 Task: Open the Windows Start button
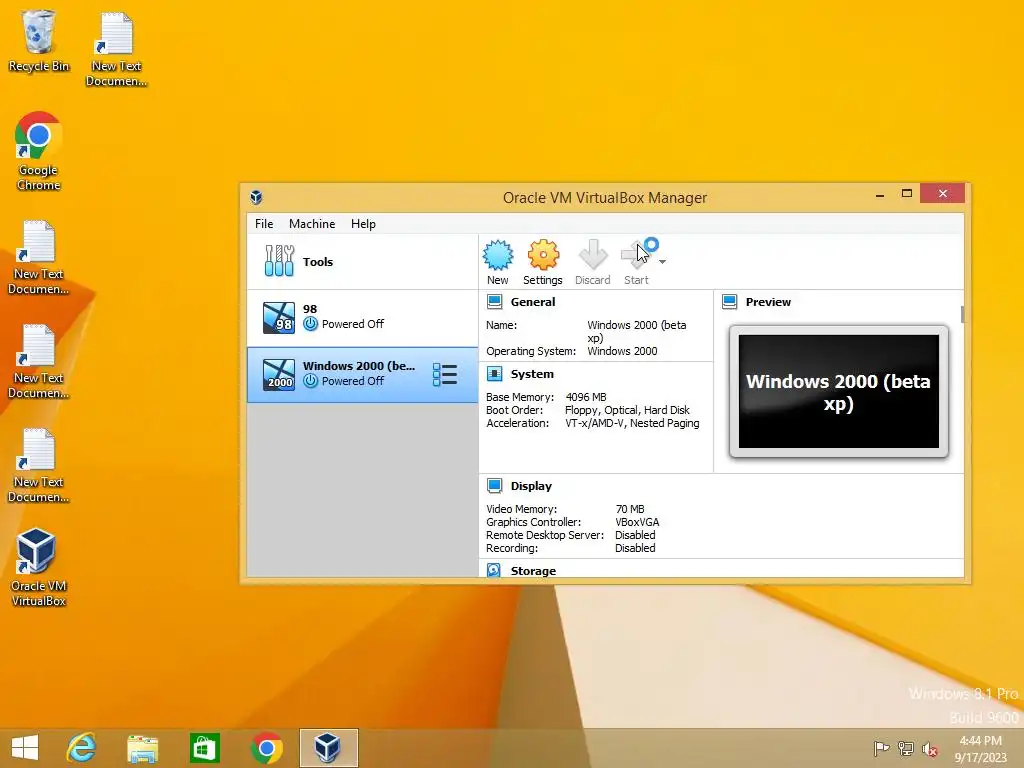25,748
